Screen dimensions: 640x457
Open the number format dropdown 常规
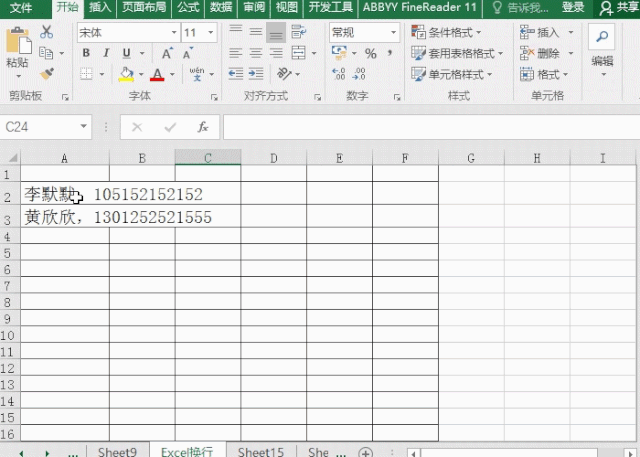point(393,33)
